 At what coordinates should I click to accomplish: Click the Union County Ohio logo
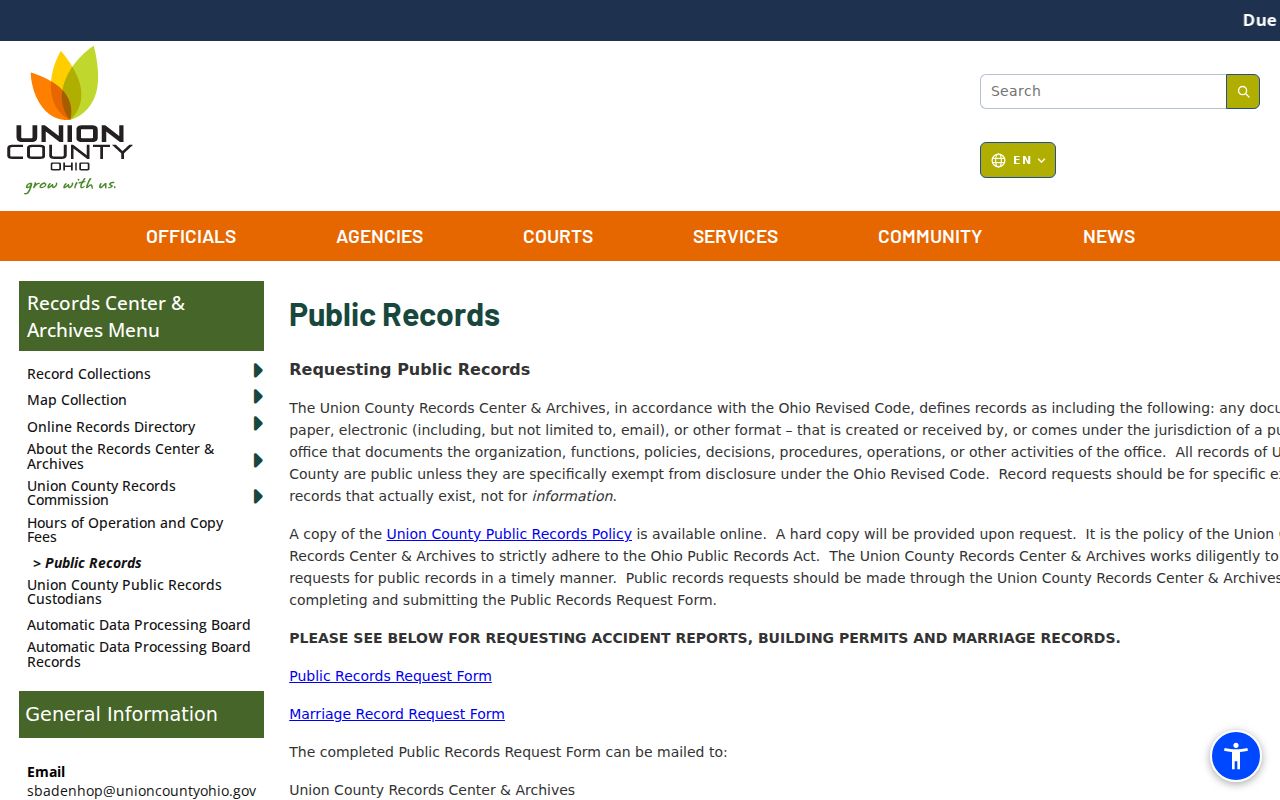click(x=69, y=120)
